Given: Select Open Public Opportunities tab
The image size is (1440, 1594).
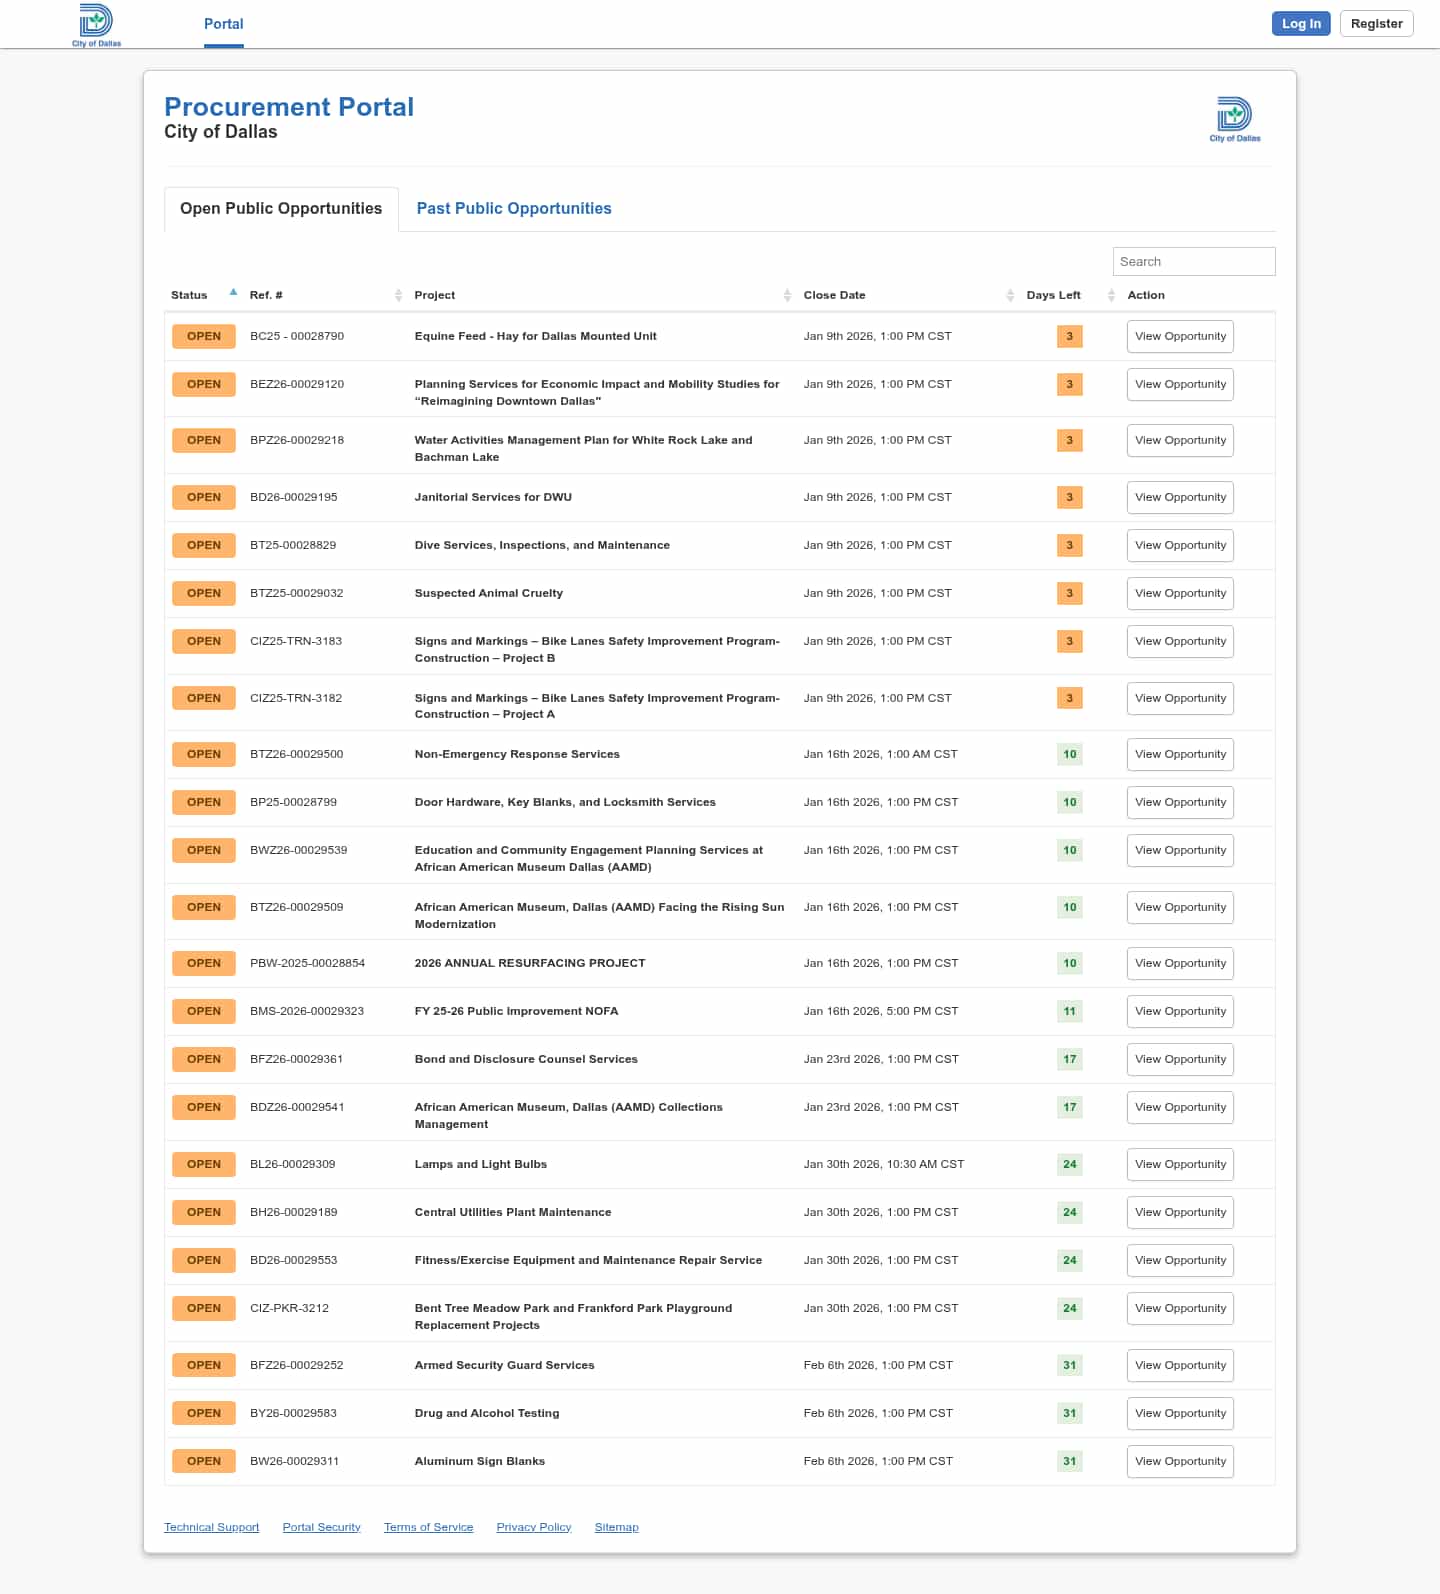Looking at the screenshot, I should [281, 208].
